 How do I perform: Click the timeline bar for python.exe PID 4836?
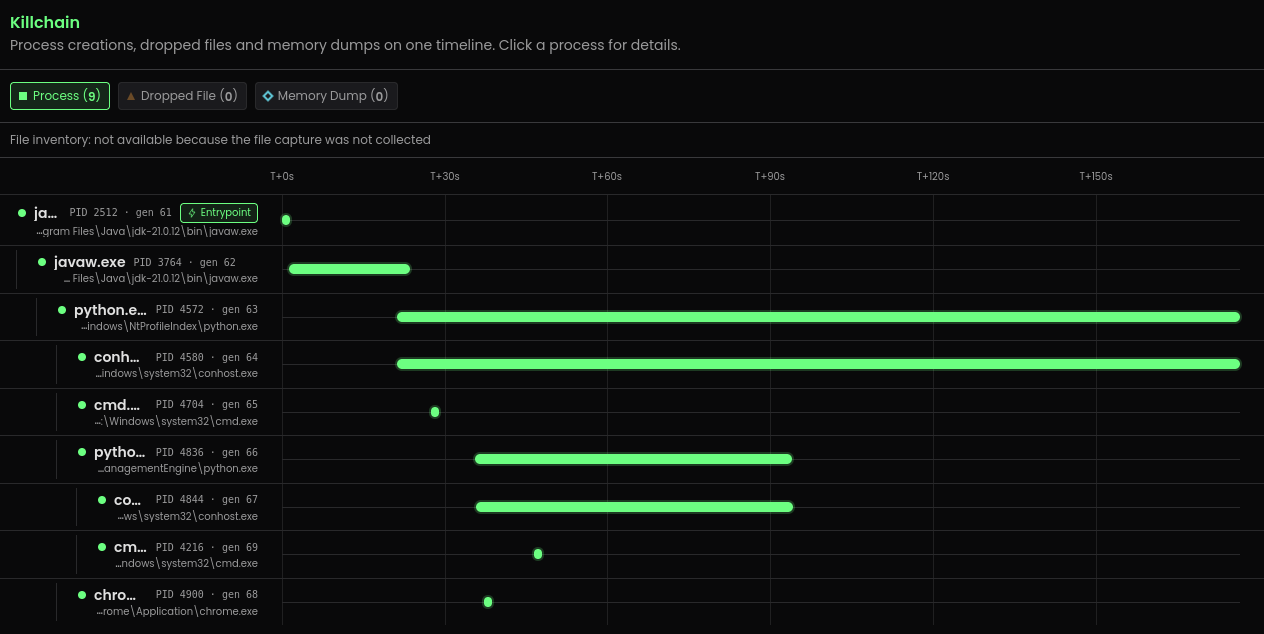pyautogui.click(x=633, y=459)
